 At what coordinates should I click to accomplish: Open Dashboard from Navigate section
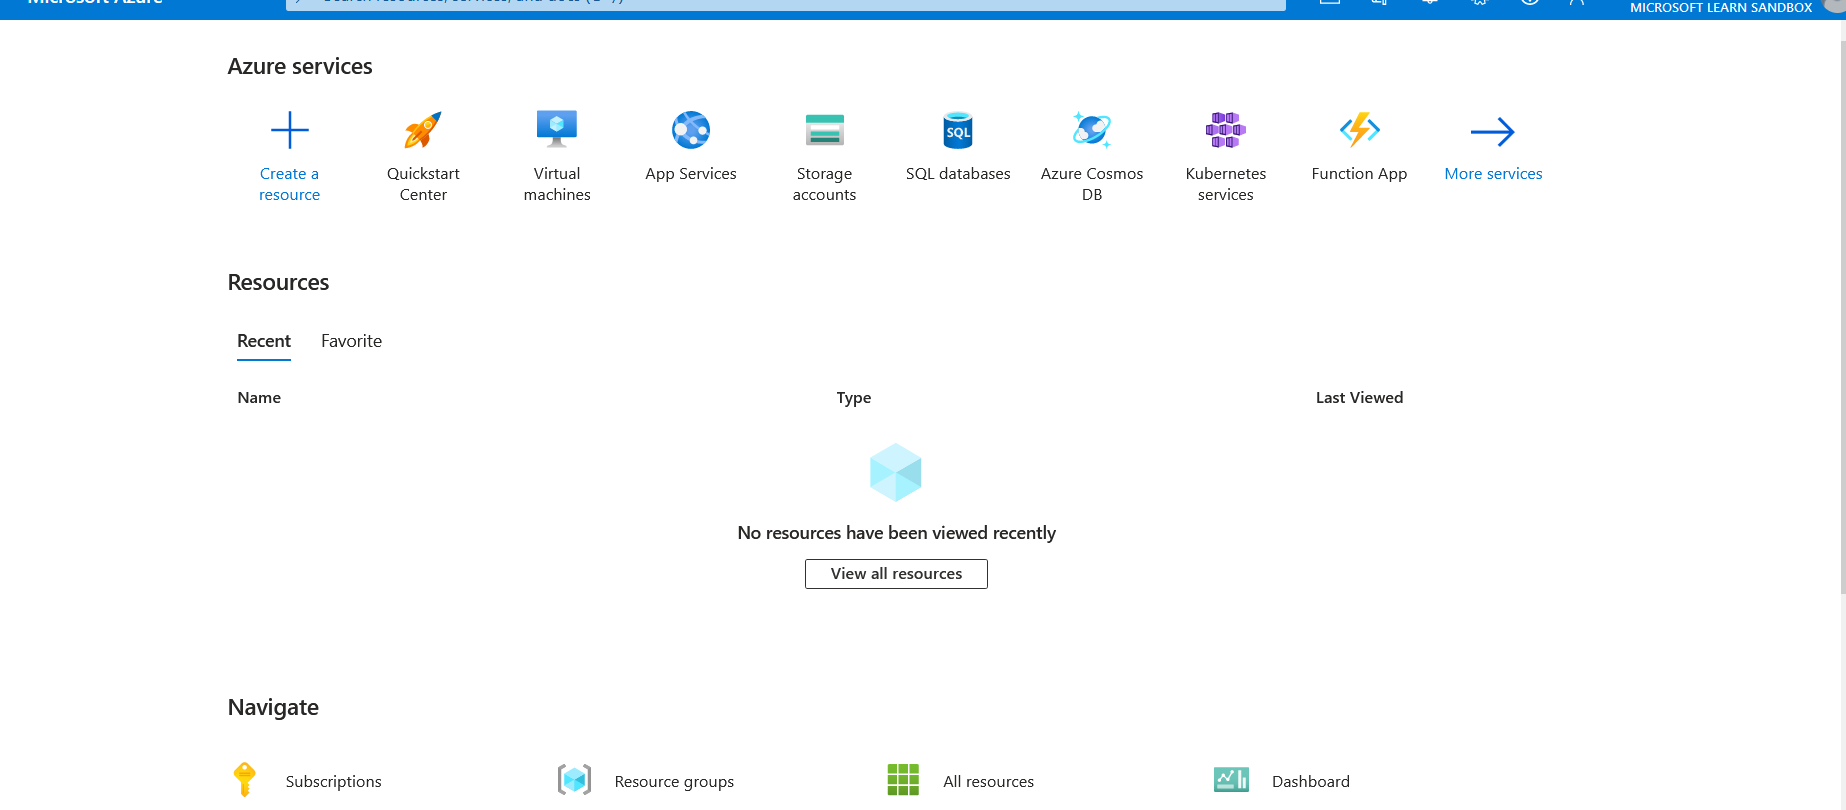pos(1282,780)
